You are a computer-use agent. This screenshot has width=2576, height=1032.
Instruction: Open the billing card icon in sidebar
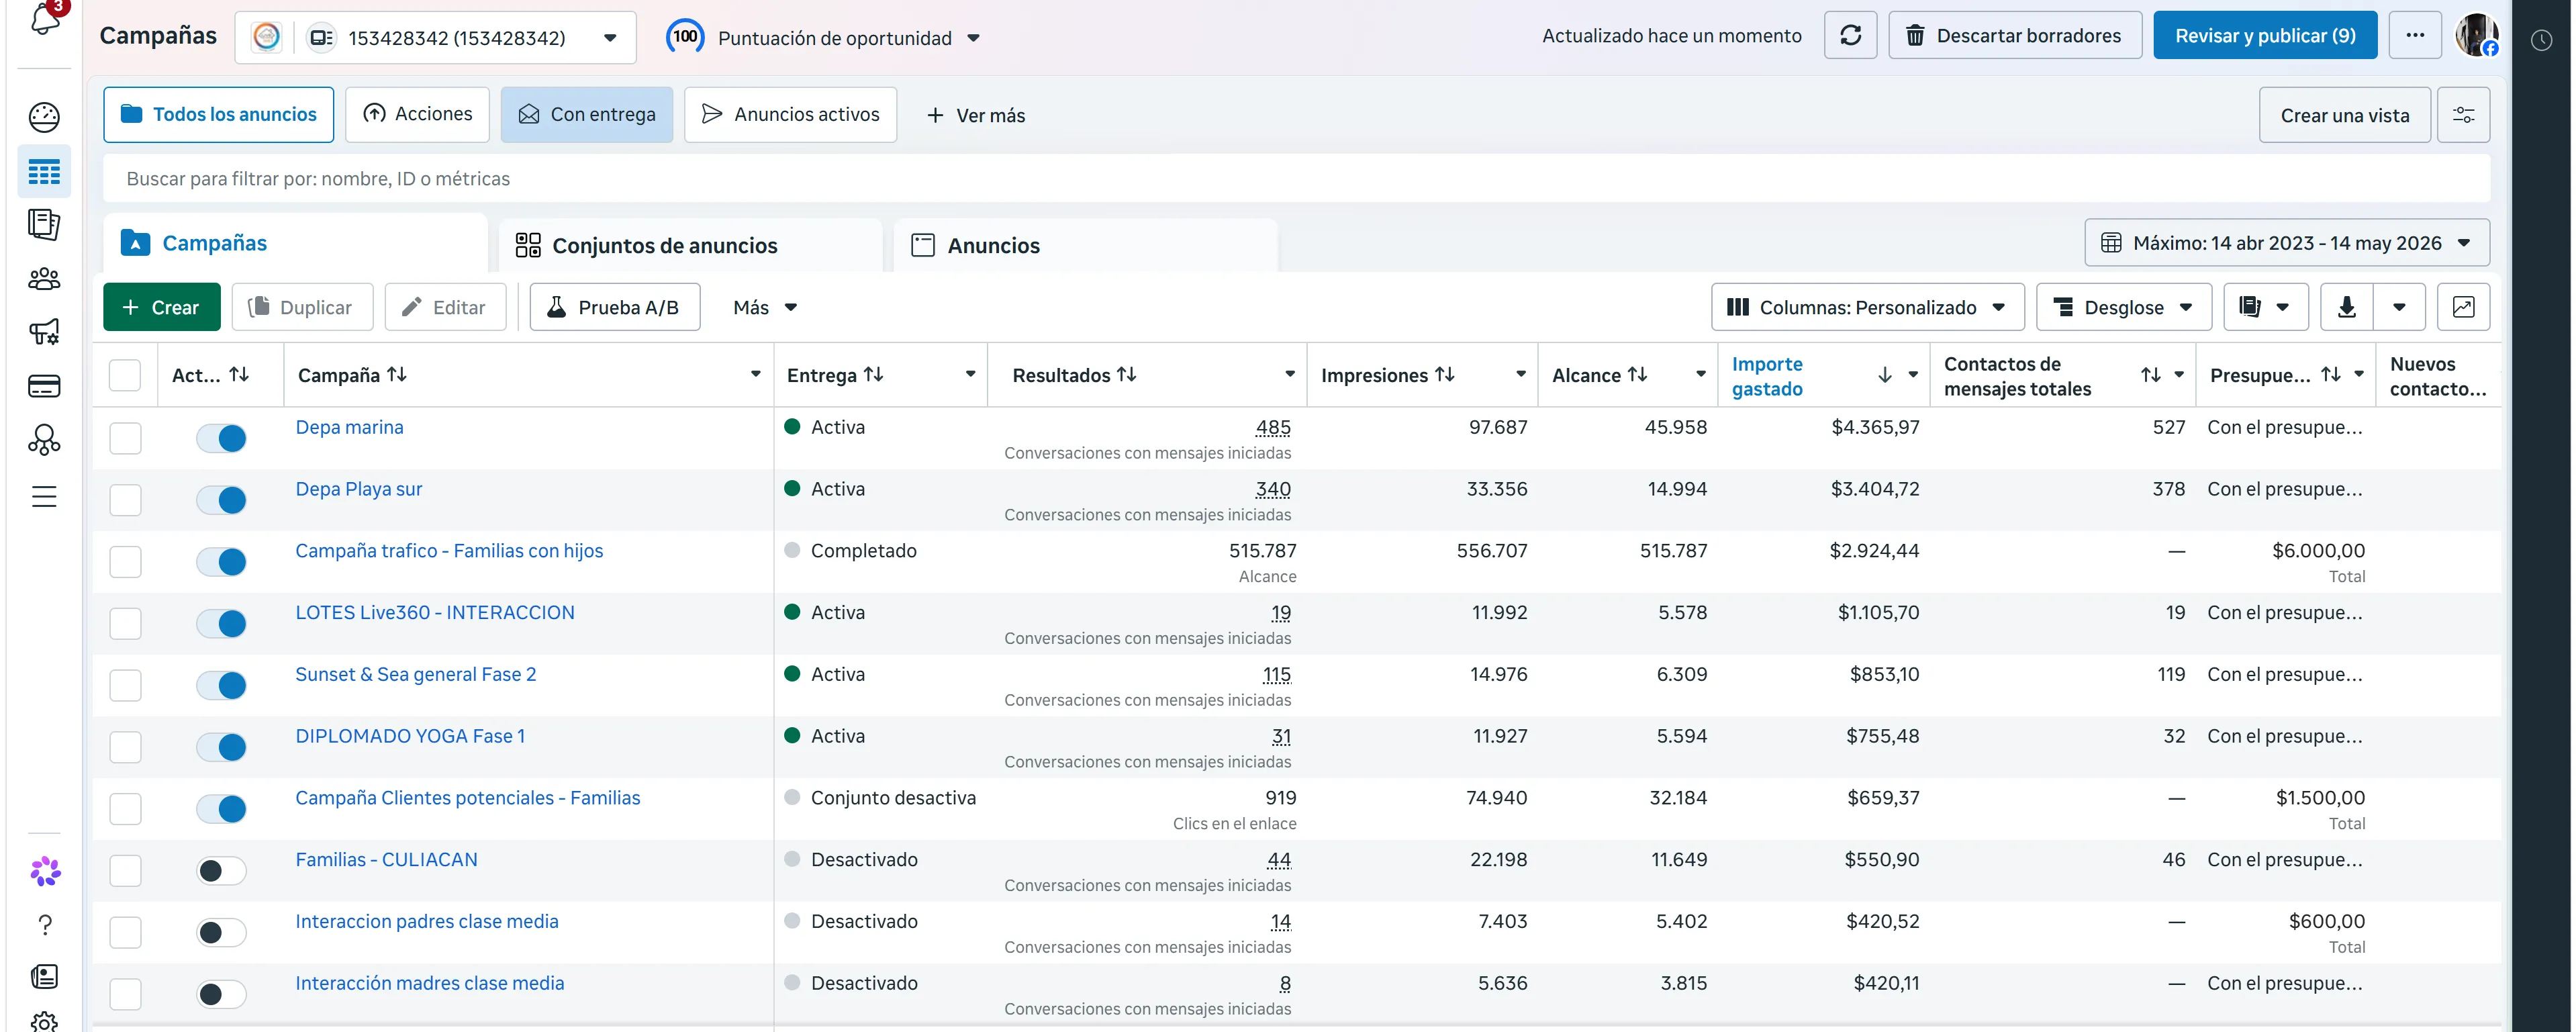44,386
